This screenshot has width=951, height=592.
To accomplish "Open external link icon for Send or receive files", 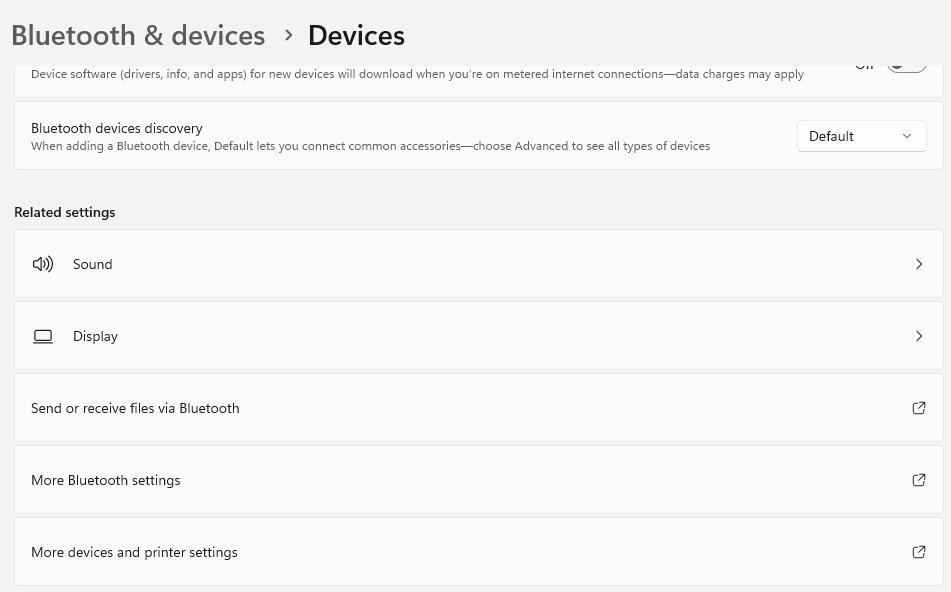I will point(919,408).
